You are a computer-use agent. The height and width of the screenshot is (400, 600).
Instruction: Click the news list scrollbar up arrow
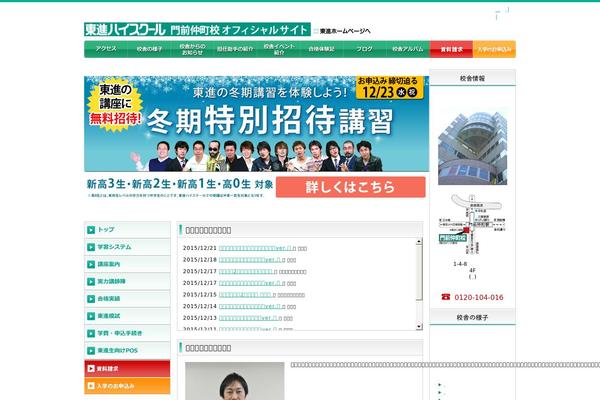[x=419, y=241]
